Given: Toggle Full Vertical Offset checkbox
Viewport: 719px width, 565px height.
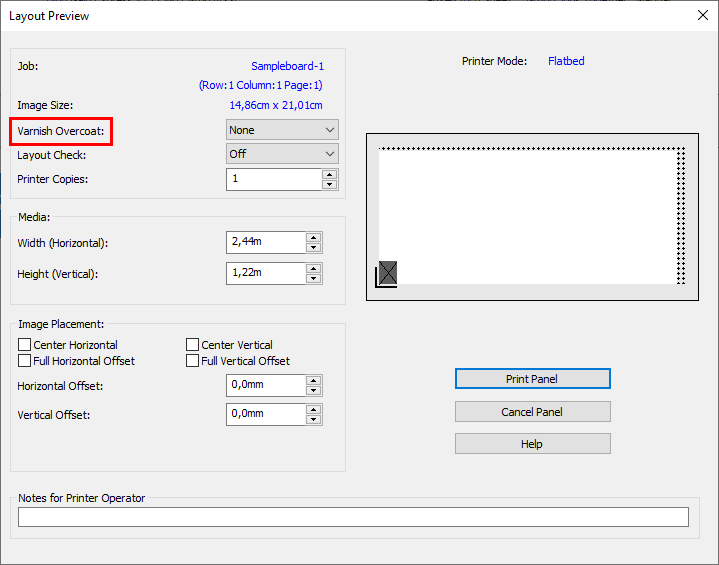Looking at the screenshot, I should [192, 360].
